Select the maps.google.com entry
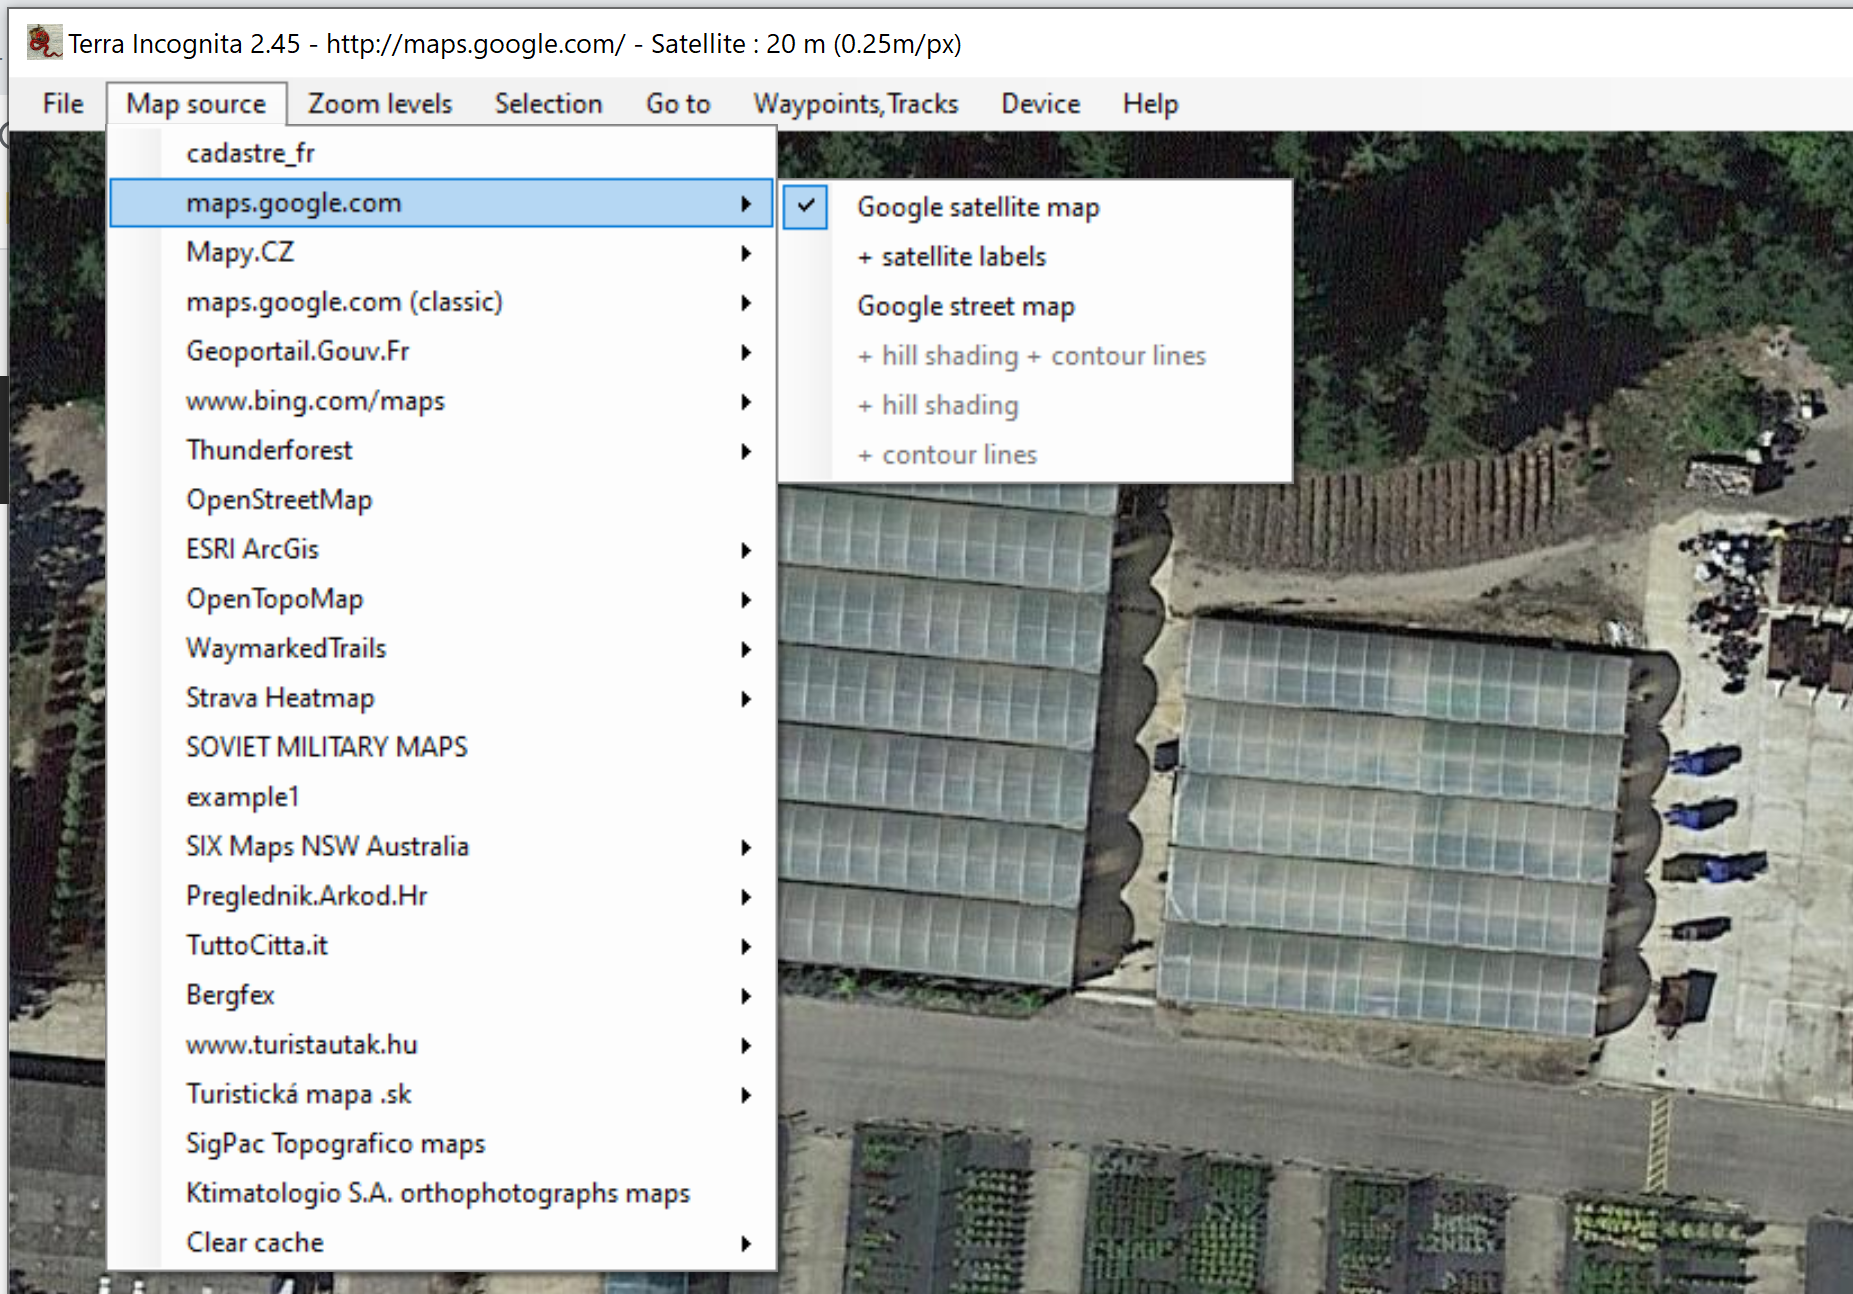The height and width of the screenshot is (1294, 1853). click(x=441, y=203)
